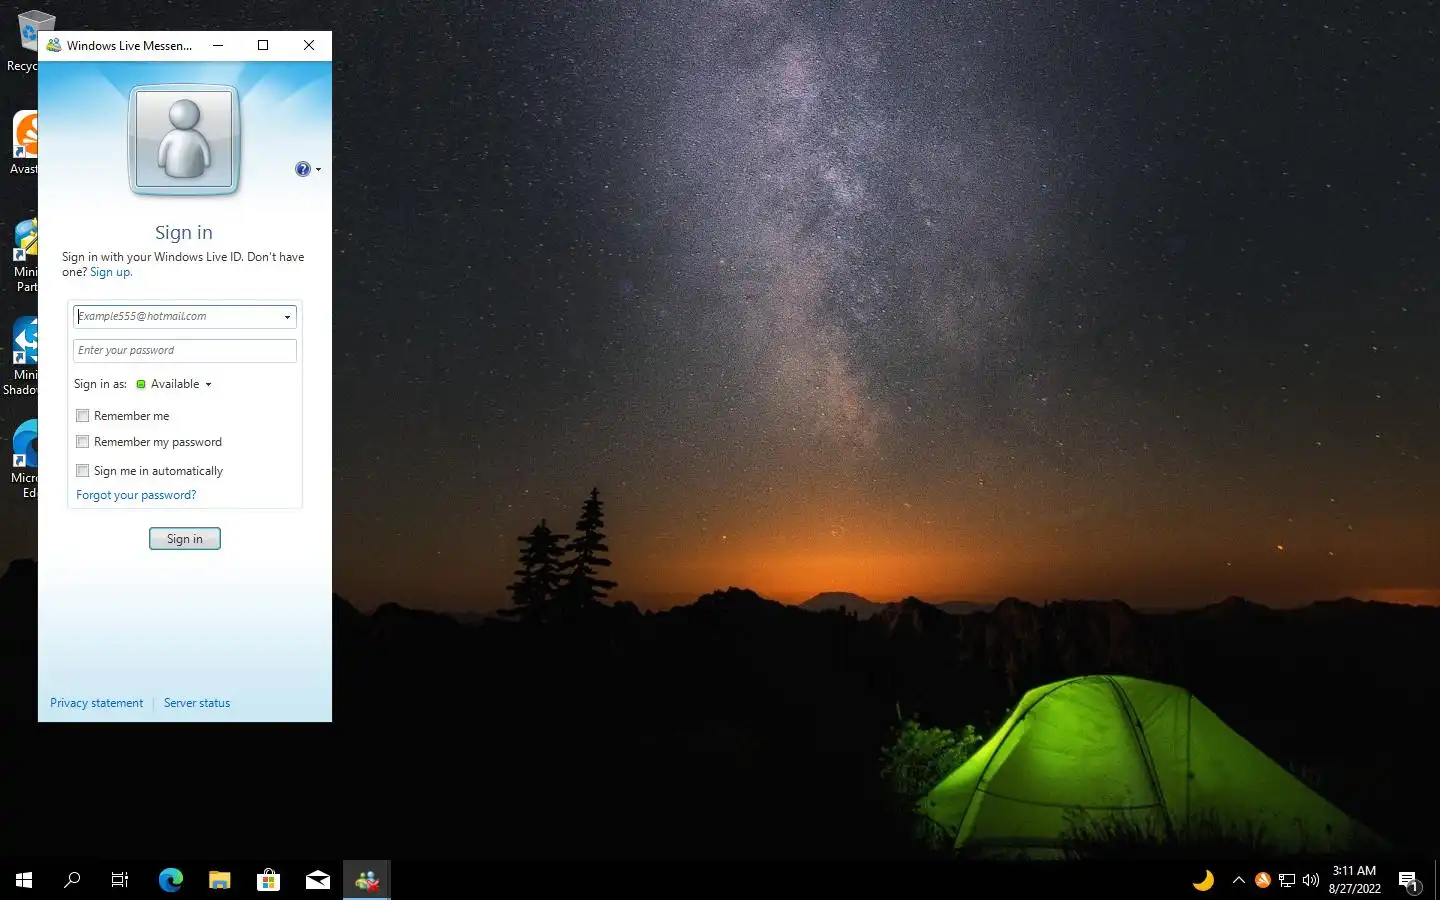Screen dimensions: 1440x900
Task: Open the notification center icon
Action: point(1409,881)
